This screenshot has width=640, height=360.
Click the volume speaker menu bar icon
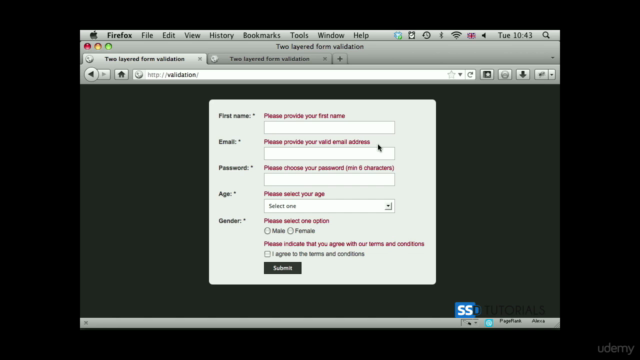(484, 36)
